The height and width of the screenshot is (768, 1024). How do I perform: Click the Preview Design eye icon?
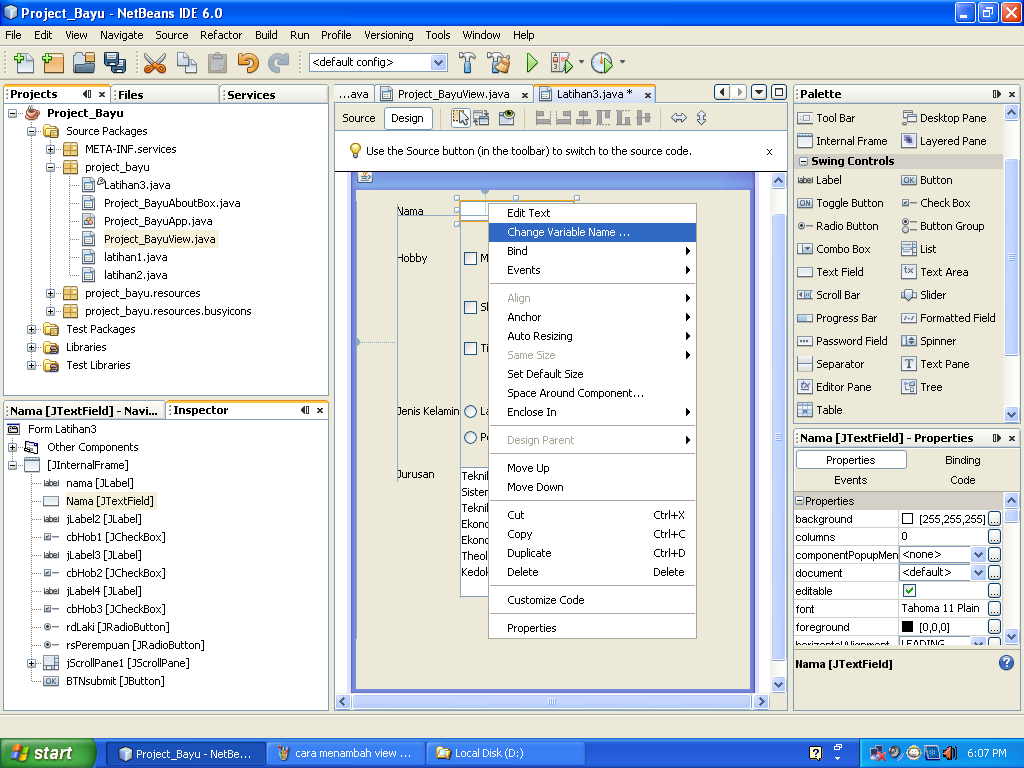pyautogui.click(x=507, y=118)
